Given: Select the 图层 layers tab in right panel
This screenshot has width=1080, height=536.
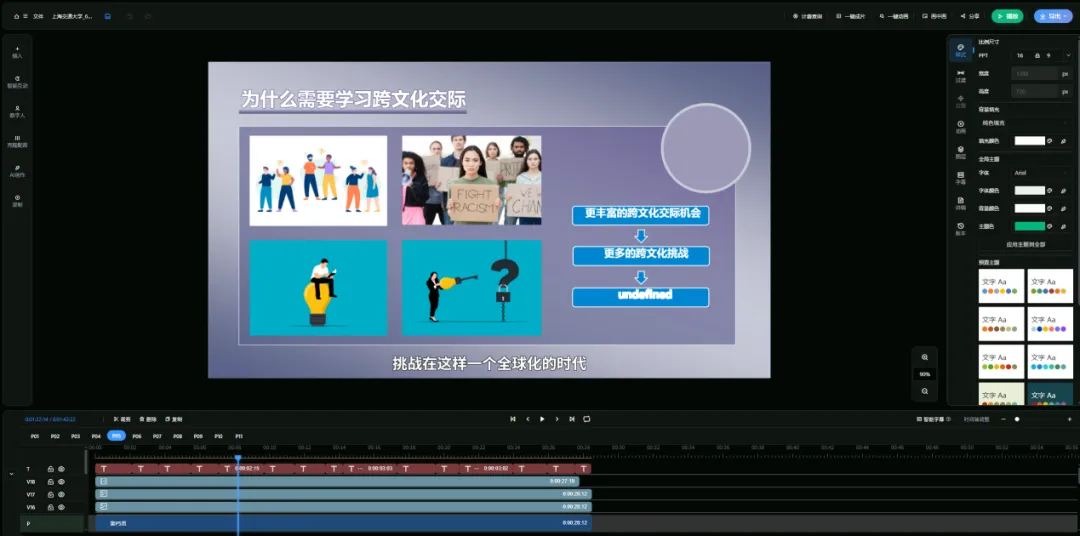Looking at the screenshot, I should [960, 152].
